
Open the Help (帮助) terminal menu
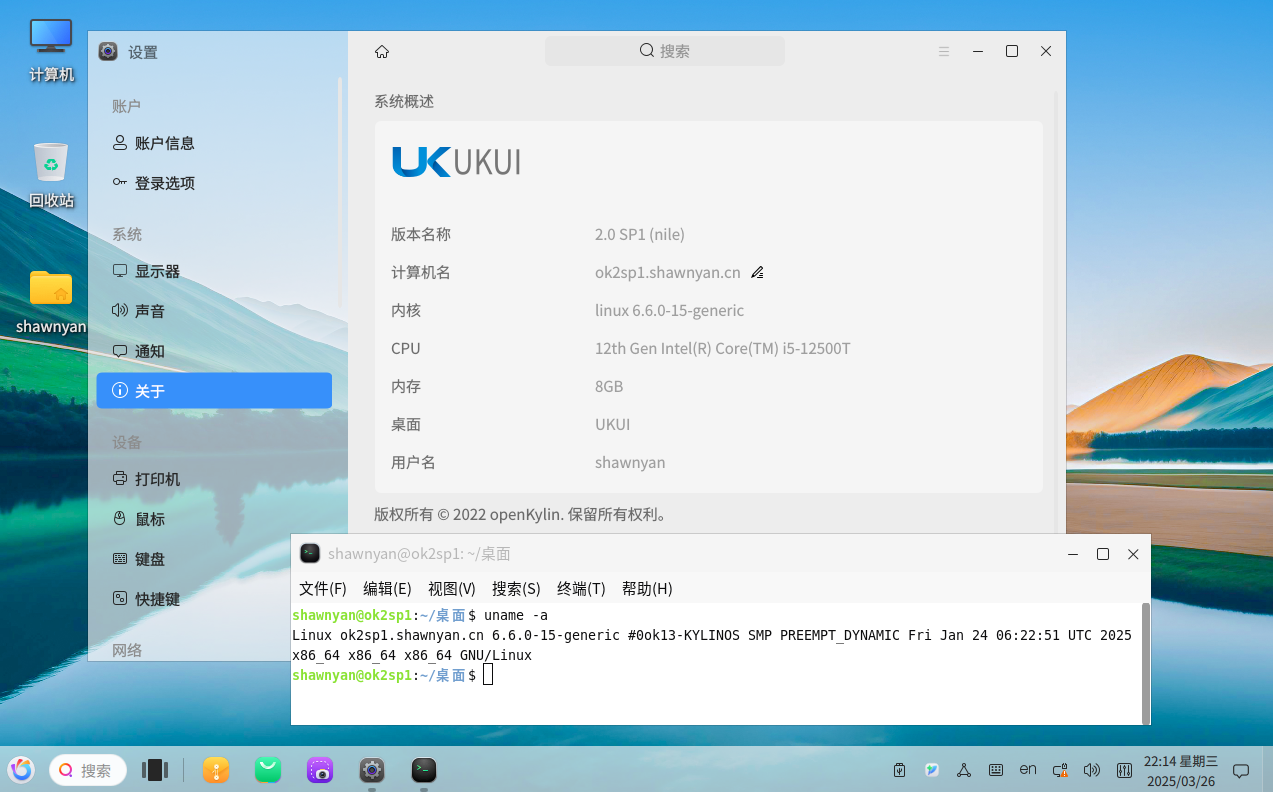647,589
